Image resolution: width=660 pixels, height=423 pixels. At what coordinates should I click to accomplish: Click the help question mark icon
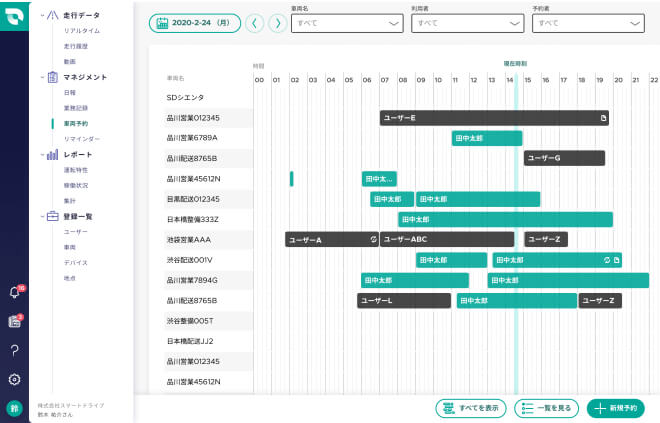pyautogui.click(x=14, y=350)
